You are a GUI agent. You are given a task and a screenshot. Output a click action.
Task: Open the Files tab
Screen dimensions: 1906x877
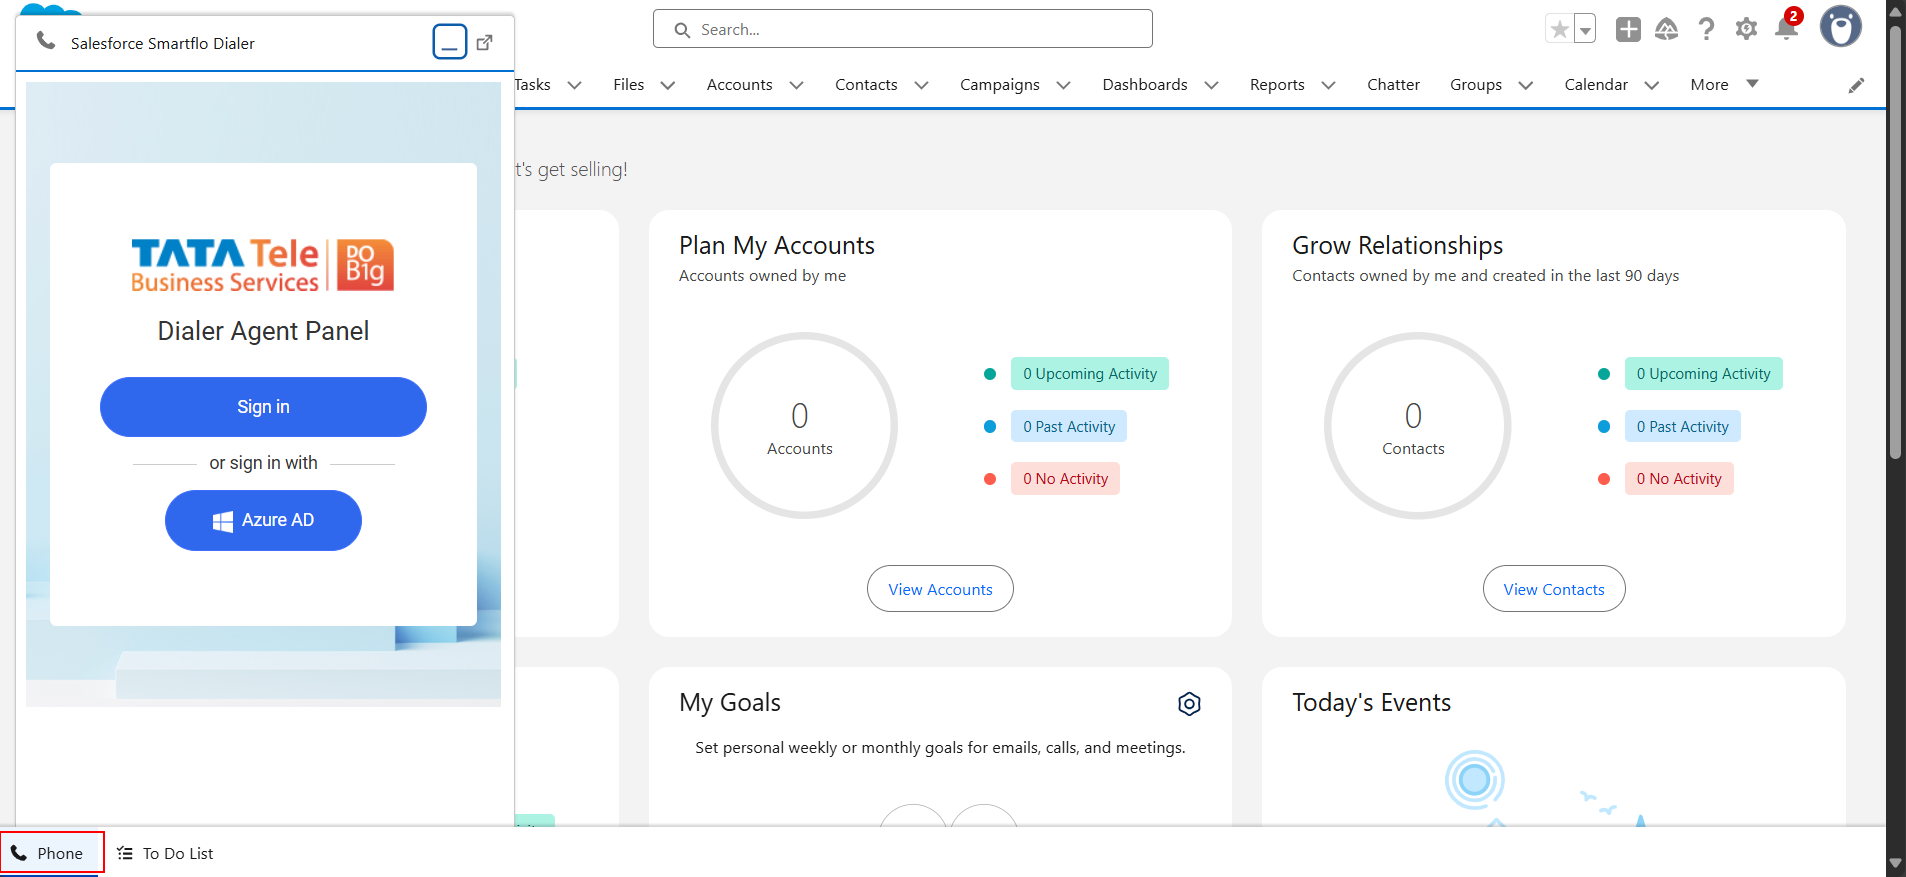pos(628,85)
